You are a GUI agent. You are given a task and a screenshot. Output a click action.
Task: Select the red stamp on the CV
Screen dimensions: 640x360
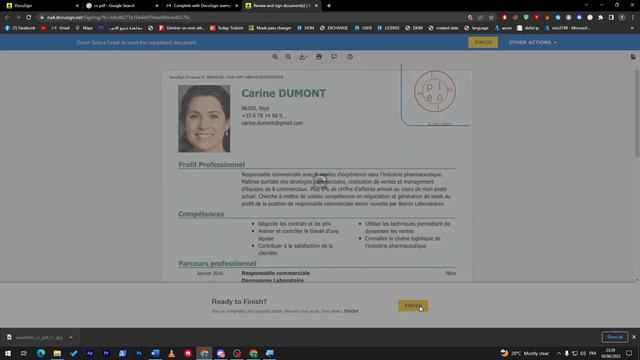[435, 91]
